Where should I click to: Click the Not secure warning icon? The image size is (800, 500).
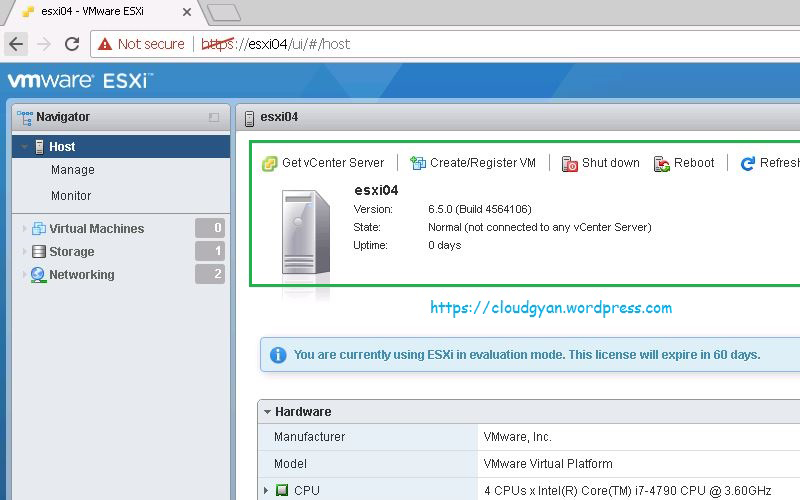click(105, 44)
